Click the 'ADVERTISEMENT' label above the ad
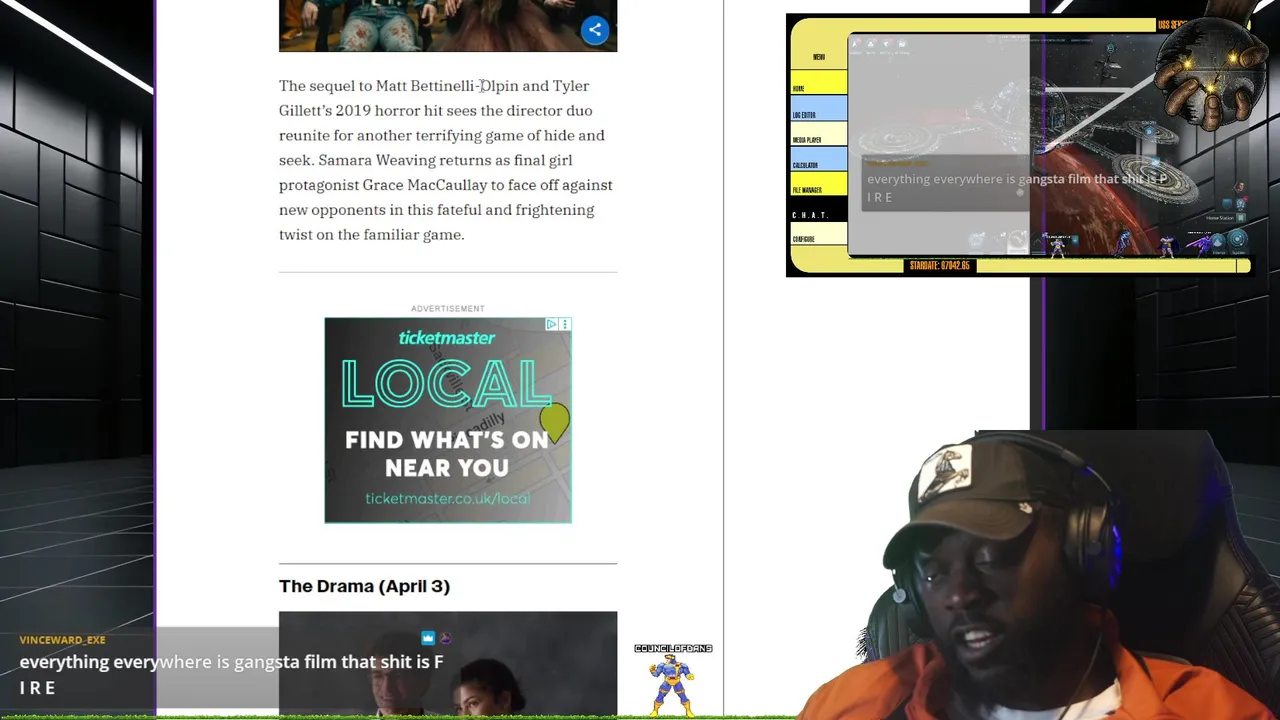 (447, 308)
